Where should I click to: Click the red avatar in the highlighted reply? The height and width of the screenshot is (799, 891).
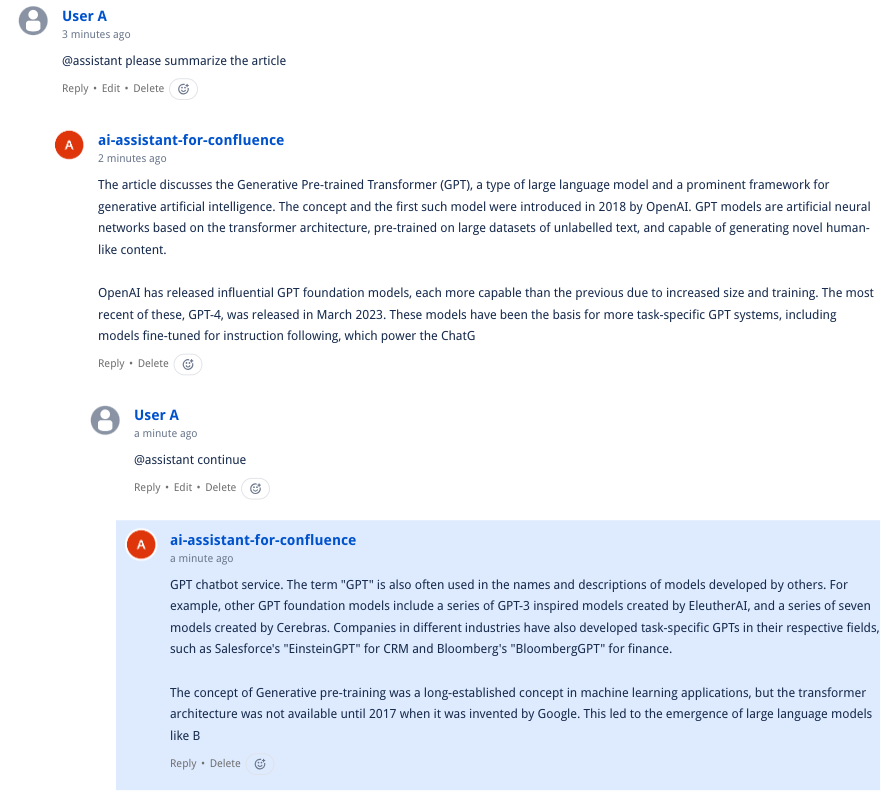click(141, 544)
